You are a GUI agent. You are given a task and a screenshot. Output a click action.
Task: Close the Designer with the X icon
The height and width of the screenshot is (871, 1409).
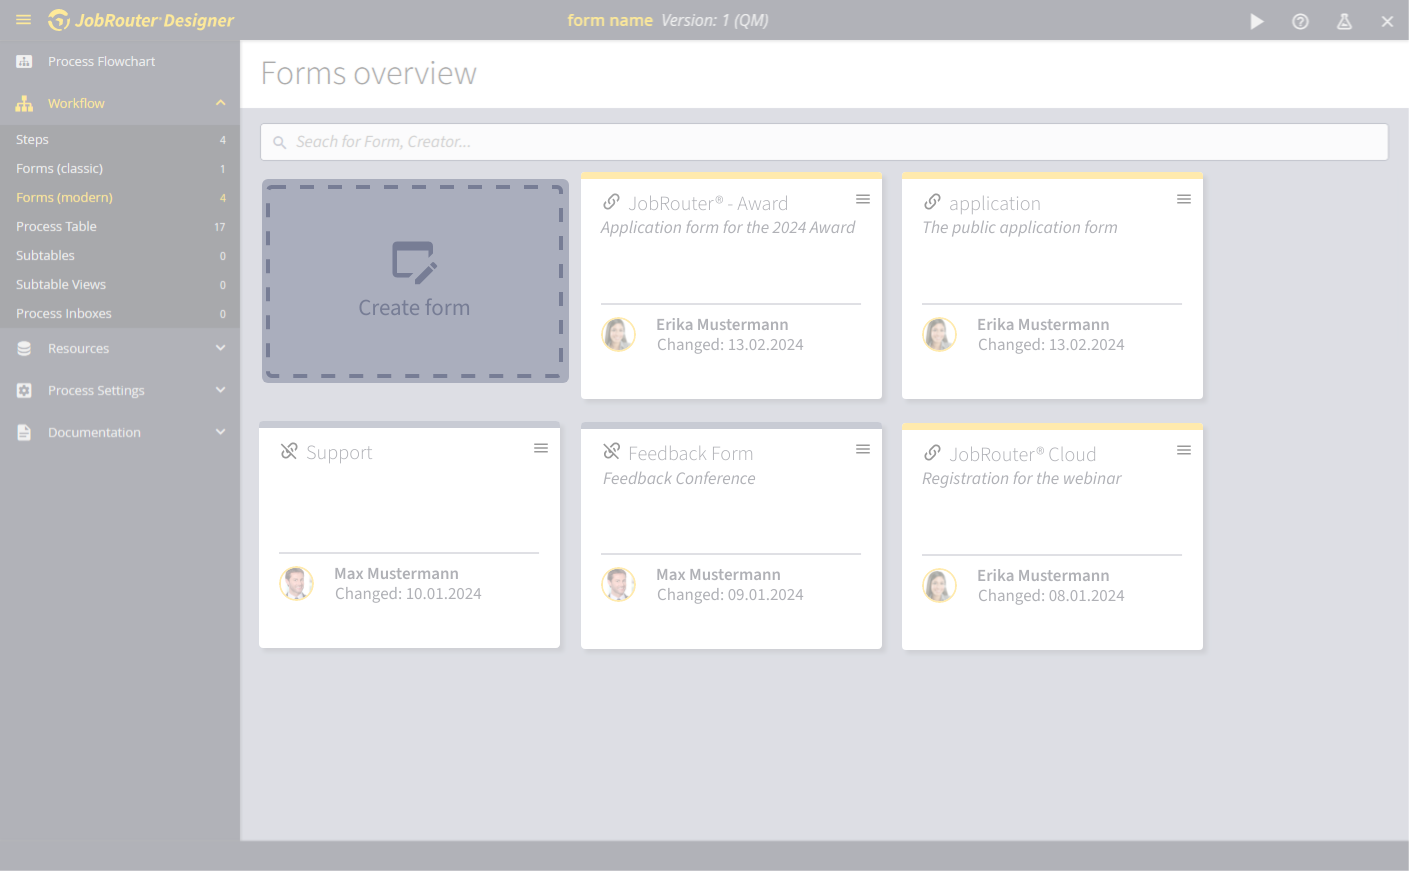(1387, 21)
